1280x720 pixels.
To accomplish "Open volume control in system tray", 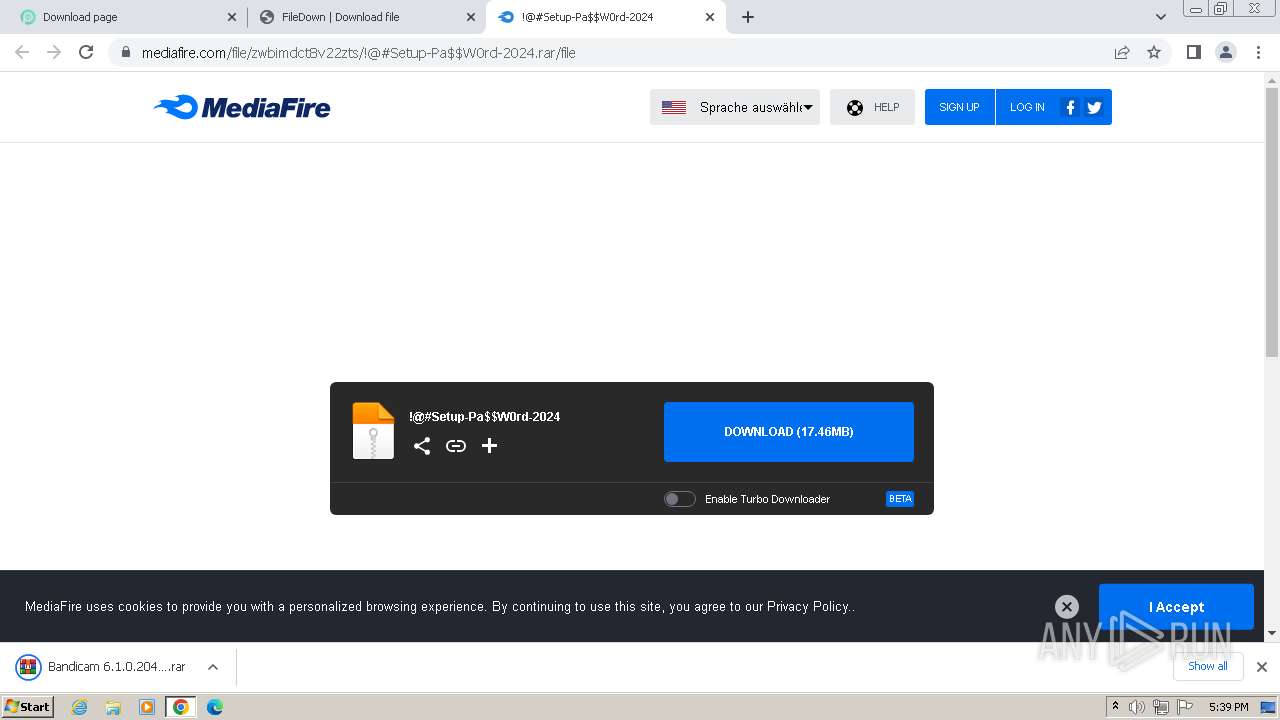I will click(1137, 707).
